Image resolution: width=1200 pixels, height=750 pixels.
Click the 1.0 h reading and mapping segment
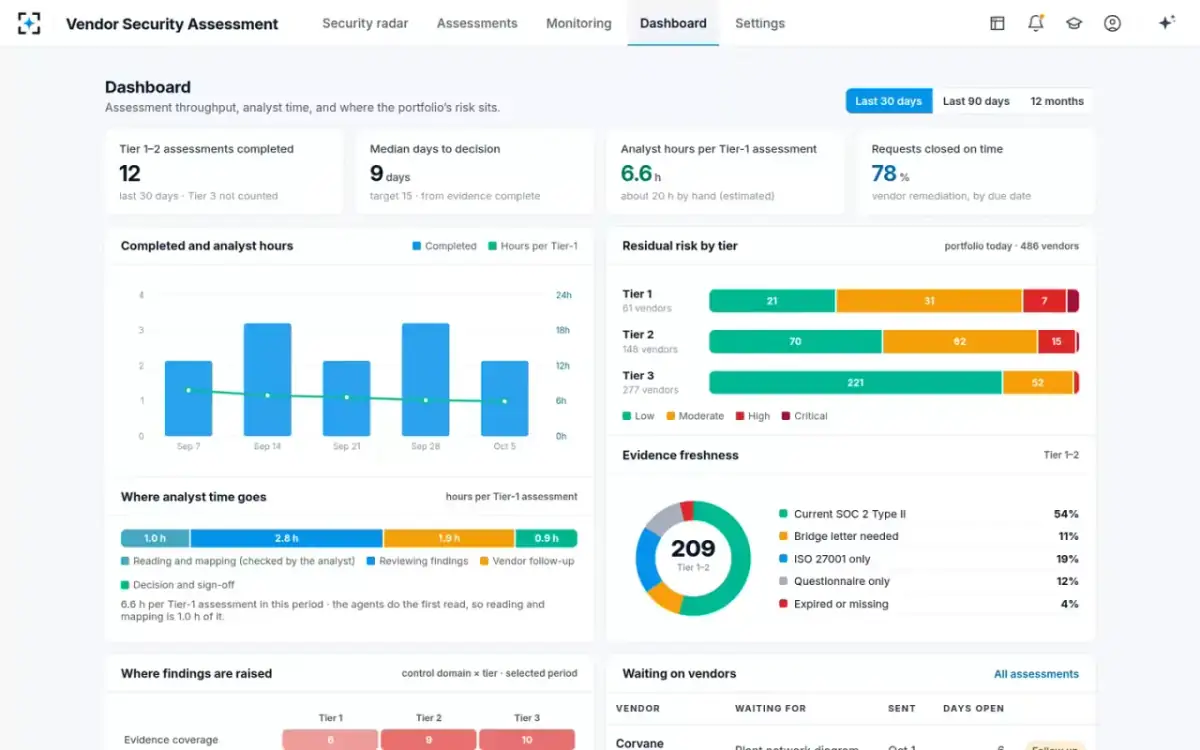[155, 538]
